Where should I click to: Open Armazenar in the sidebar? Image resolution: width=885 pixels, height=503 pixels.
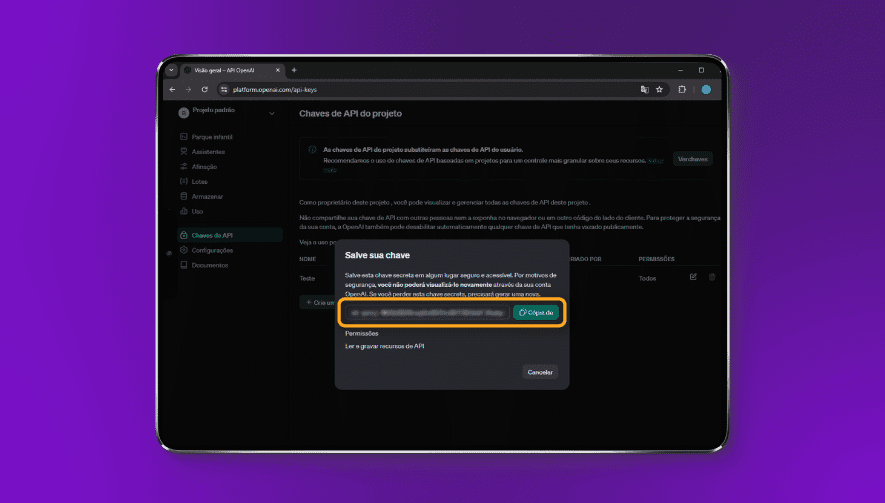201,196
